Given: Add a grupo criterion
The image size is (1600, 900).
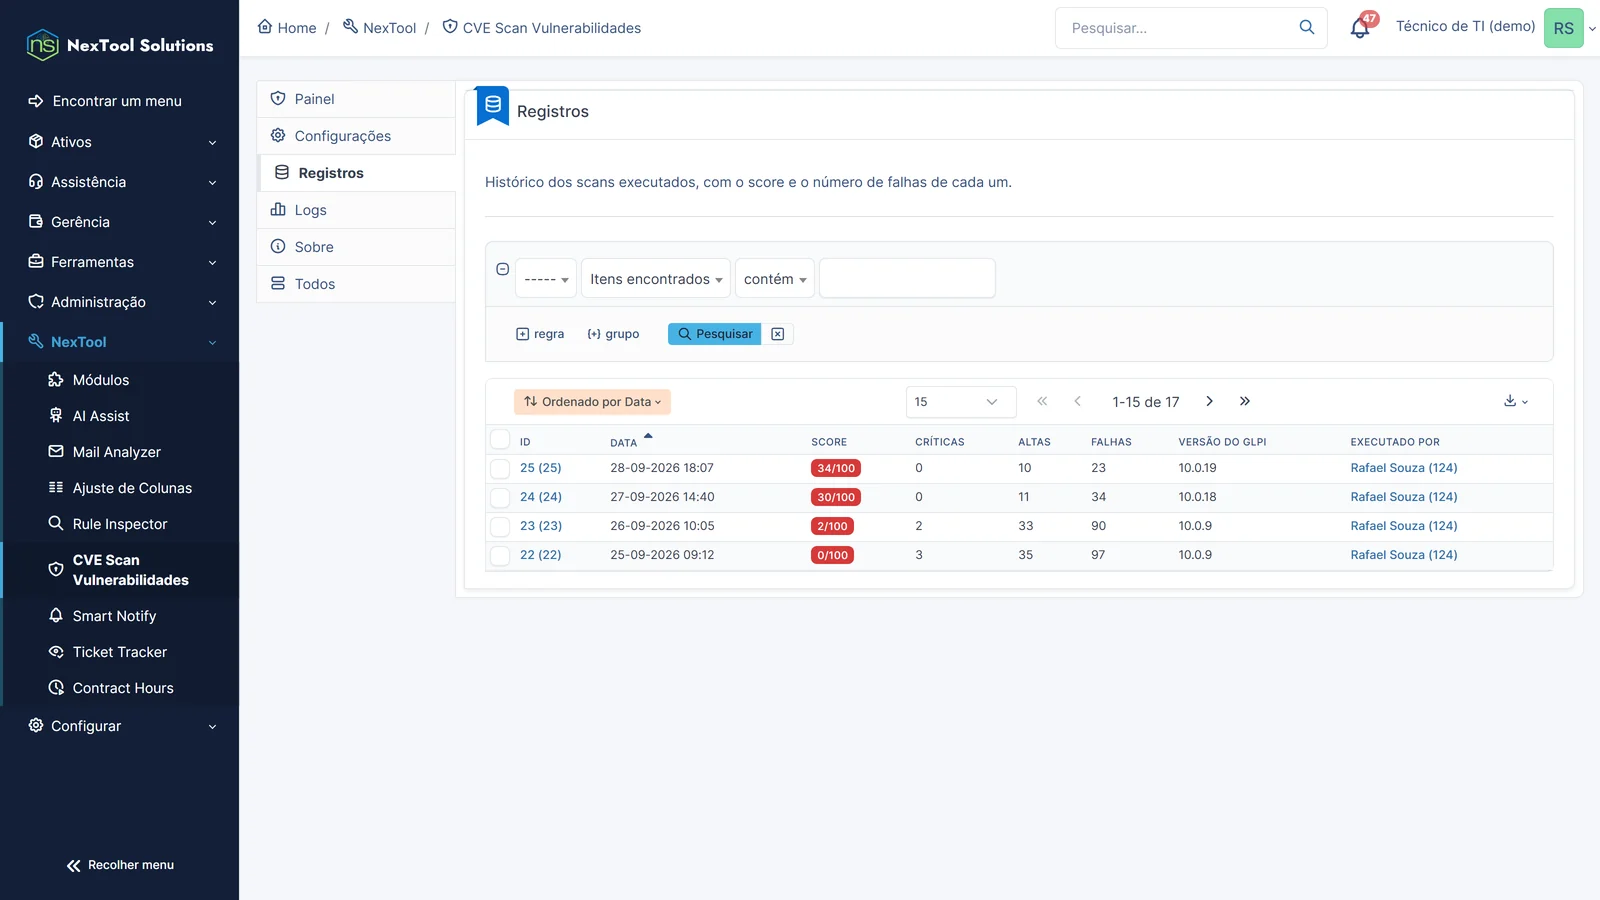Looking at the screenshot, I should coord(613,334).
